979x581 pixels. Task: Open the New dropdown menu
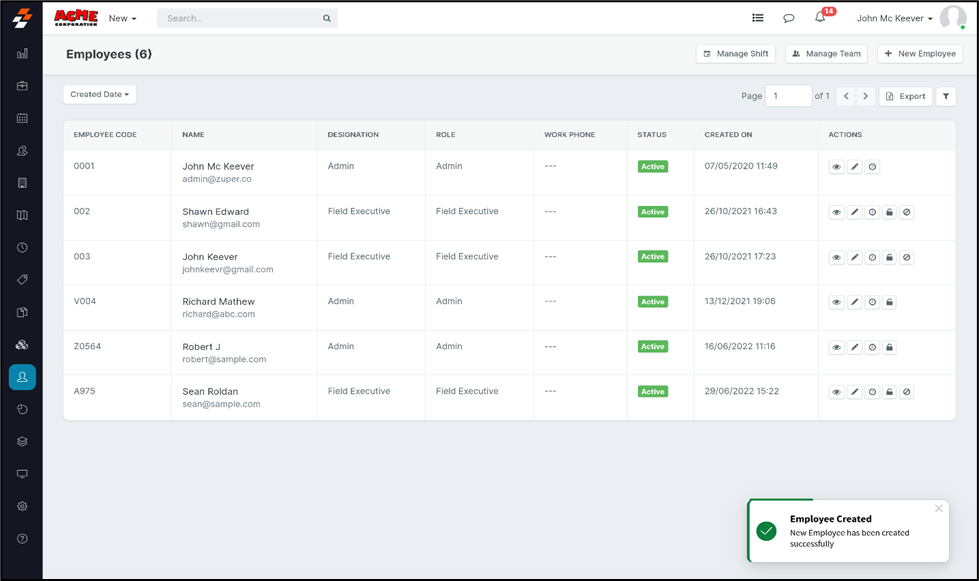click(x=122, y=18)
